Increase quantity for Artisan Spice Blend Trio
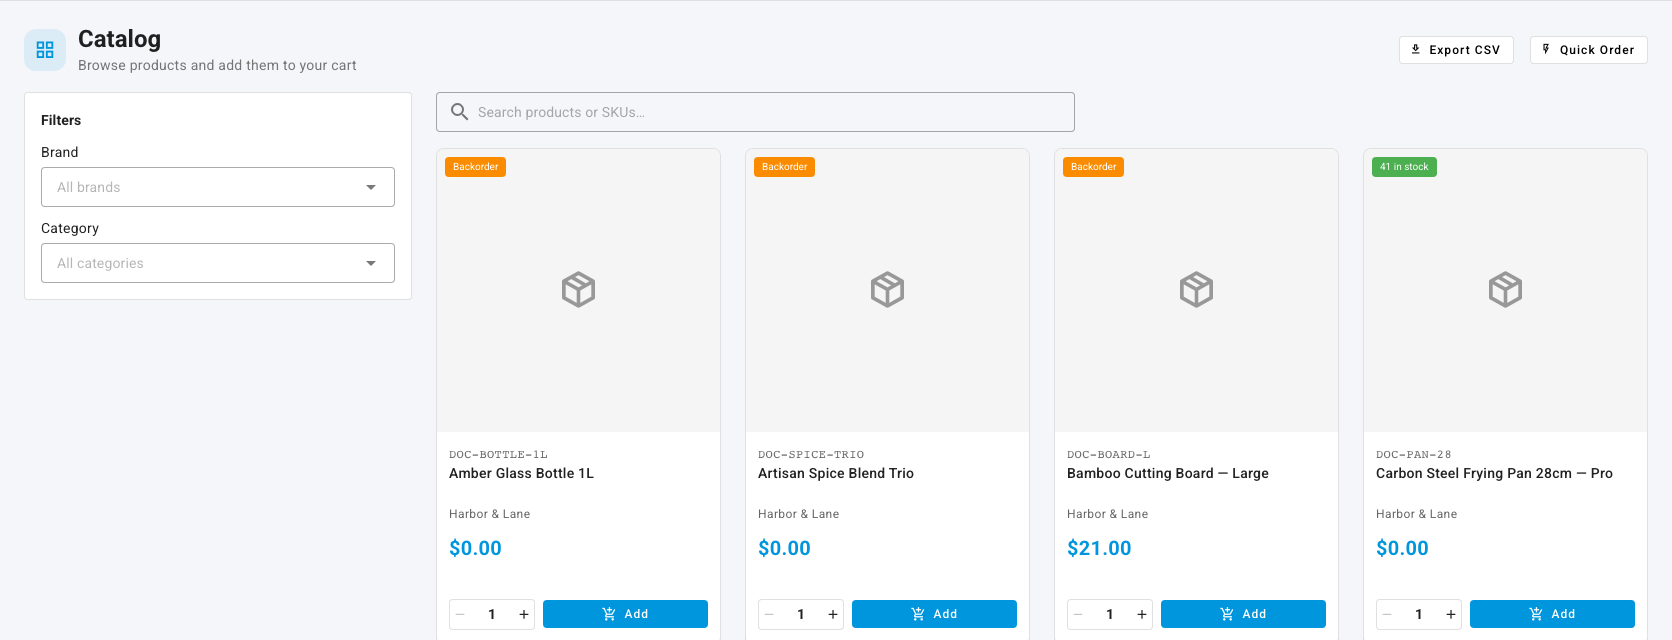 pyautogui.click(x=832, y=614)
